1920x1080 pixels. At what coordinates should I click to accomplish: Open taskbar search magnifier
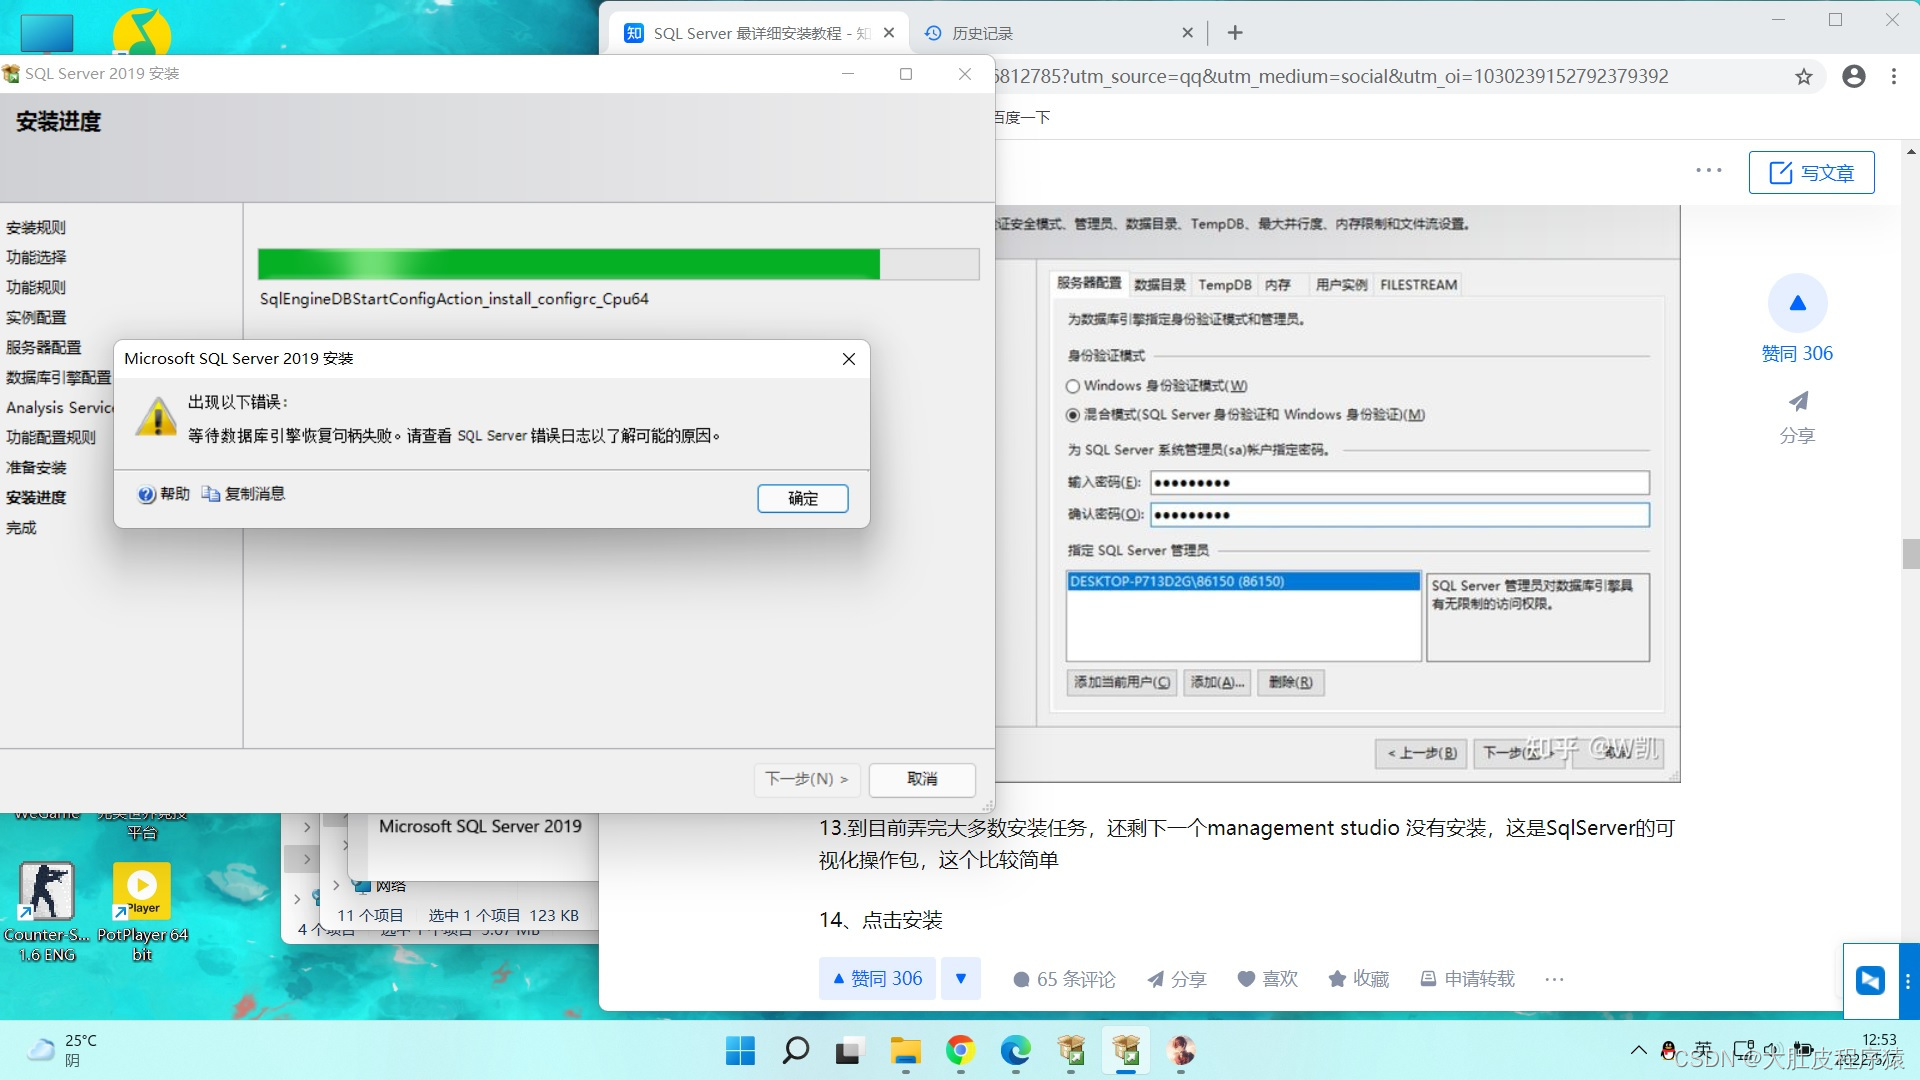click(x=795, y=1051)
